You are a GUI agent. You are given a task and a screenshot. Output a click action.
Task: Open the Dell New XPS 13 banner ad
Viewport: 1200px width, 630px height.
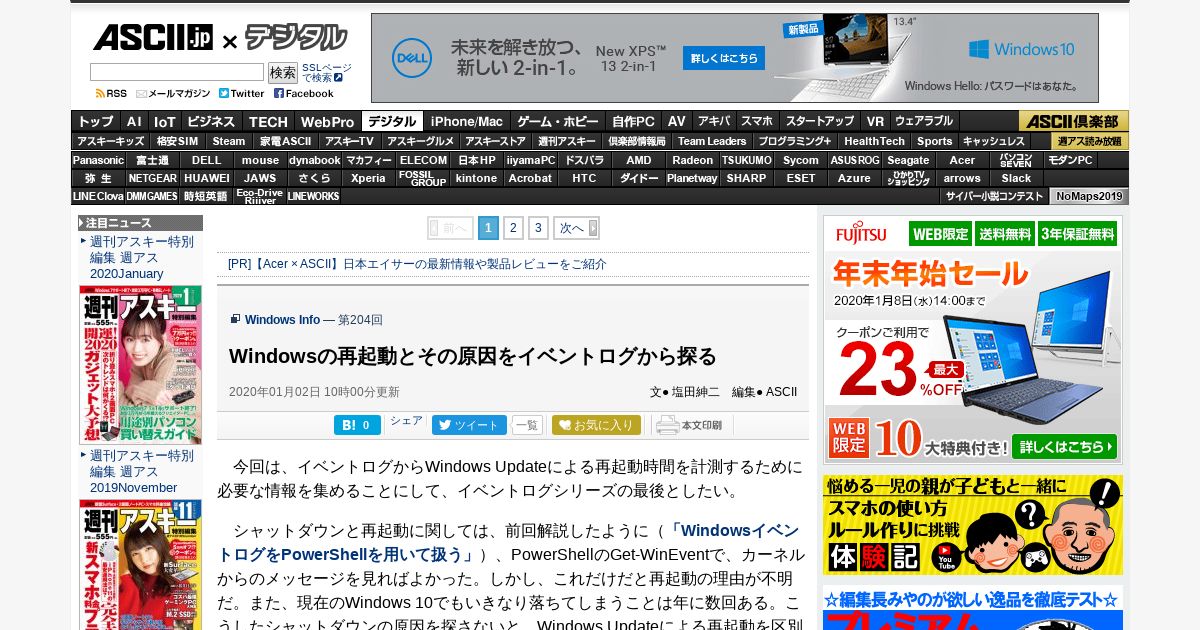coord(735,58)
